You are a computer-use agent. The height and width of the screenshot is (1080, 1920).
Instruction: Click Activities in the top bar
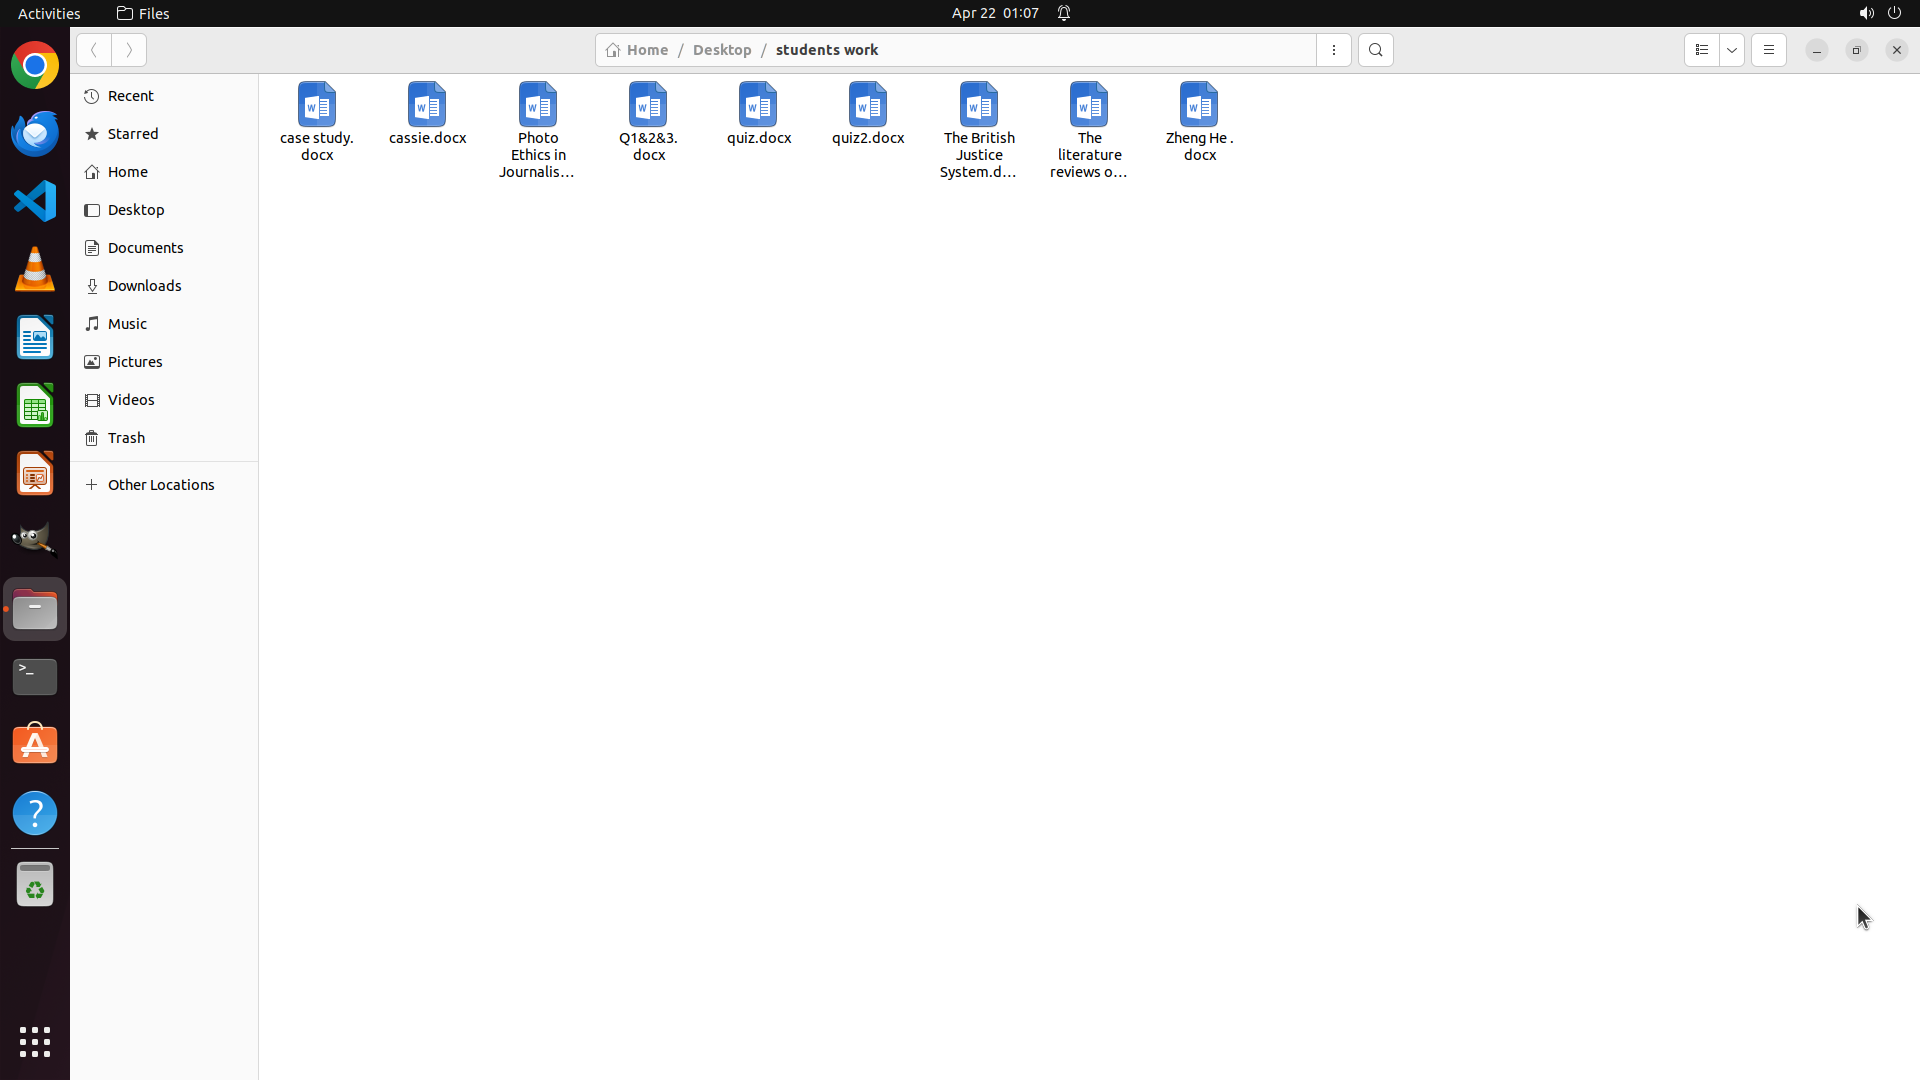49,13
